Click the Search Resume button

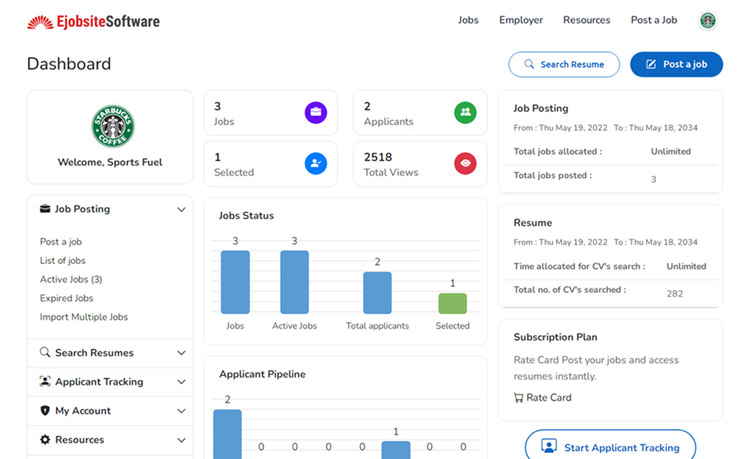point(564,65)
